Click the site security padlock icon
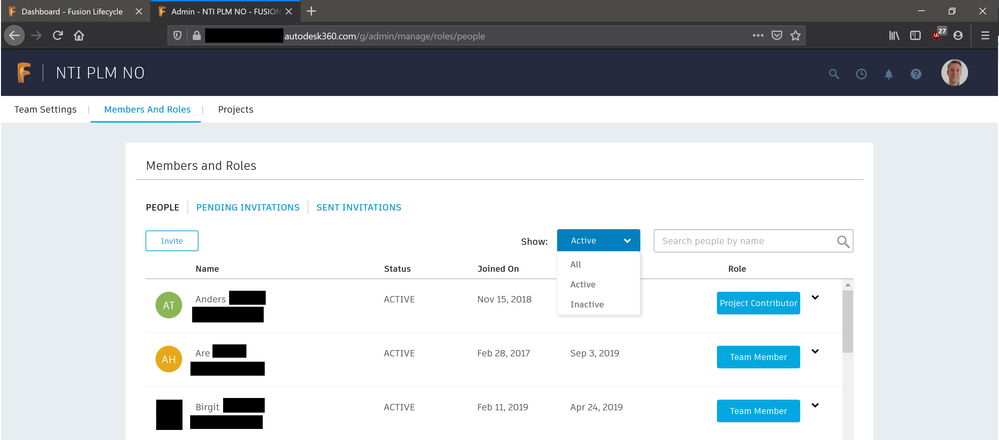The image size is (999, 440). (x=196, y=36)
